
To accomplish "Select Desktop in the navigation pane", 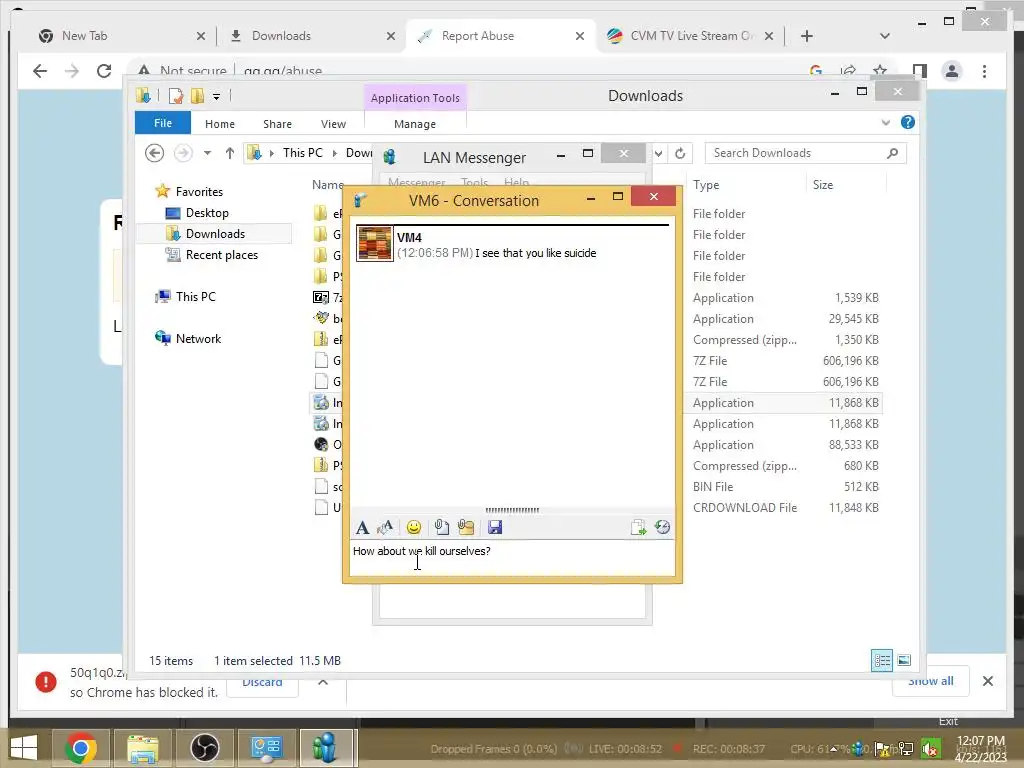I will 206,212.
